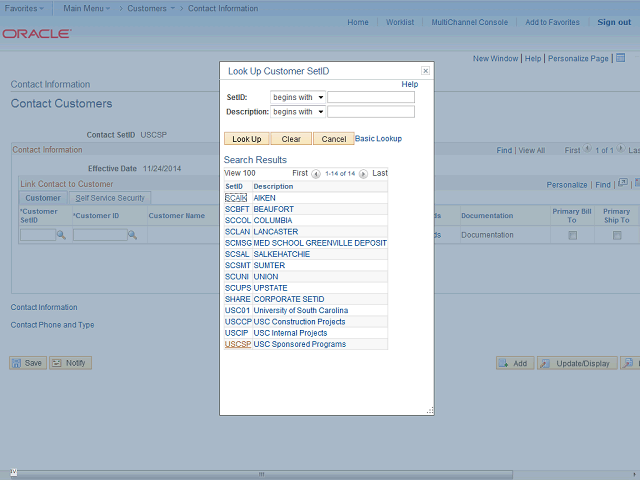Screen dimensions: 640x480
Task: Click the Update/Display button
Action: click(x=577, y=363)
